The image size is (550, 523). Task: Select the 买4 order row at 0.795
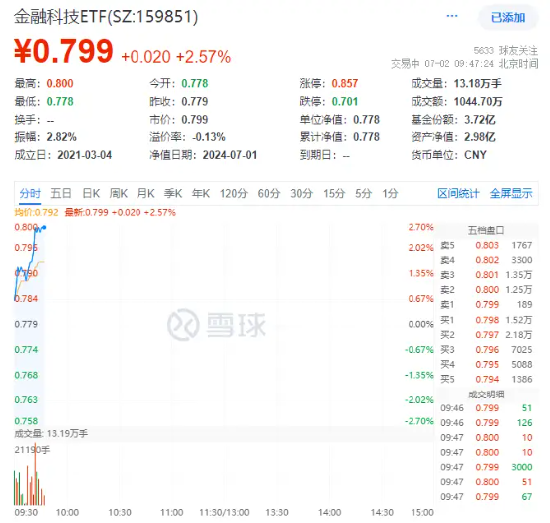click(486, 365)
